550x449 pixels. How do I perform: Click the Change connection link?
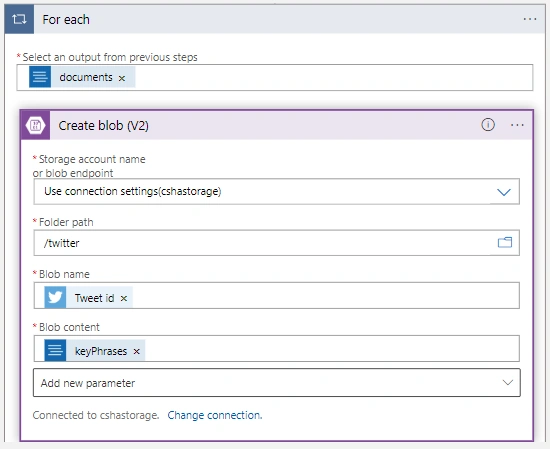(x=215, y=415)
